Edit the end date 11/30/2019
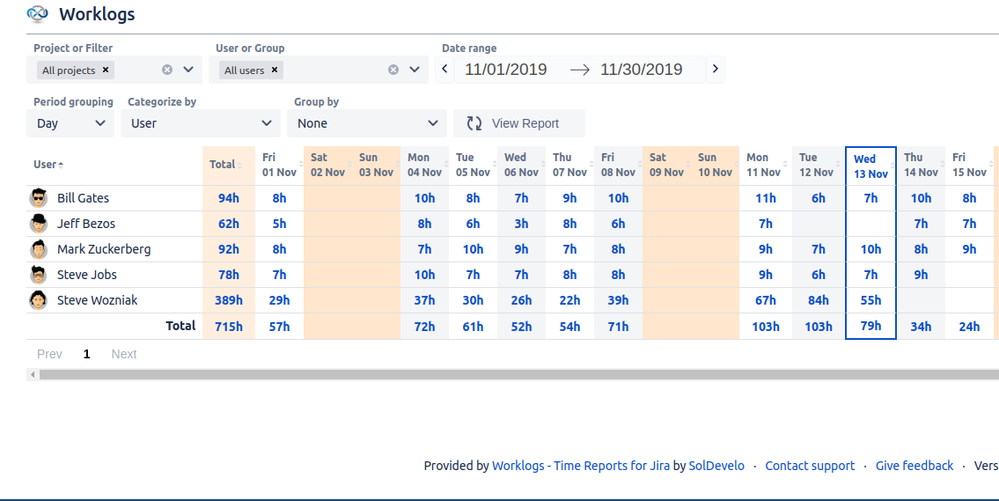 tap(641, 69)
